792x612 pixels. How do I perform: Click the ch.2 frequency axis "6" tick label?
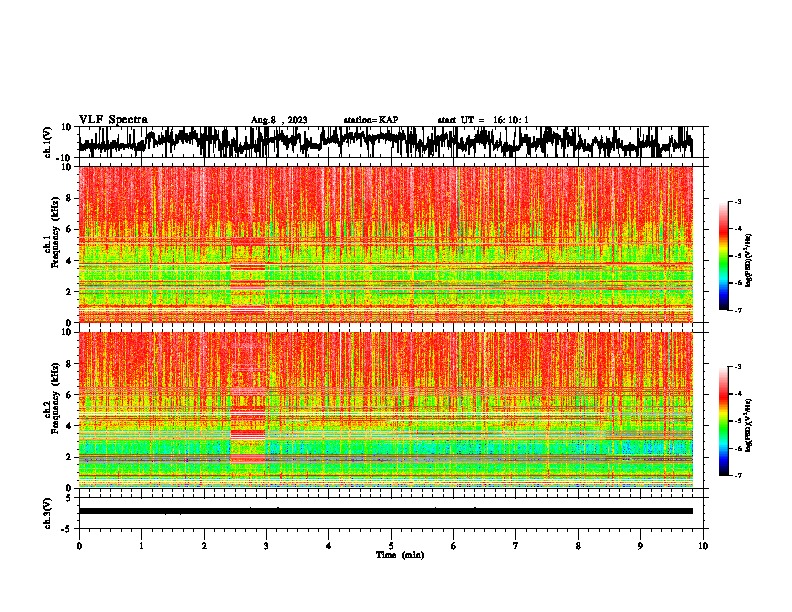tap(70, 395)
